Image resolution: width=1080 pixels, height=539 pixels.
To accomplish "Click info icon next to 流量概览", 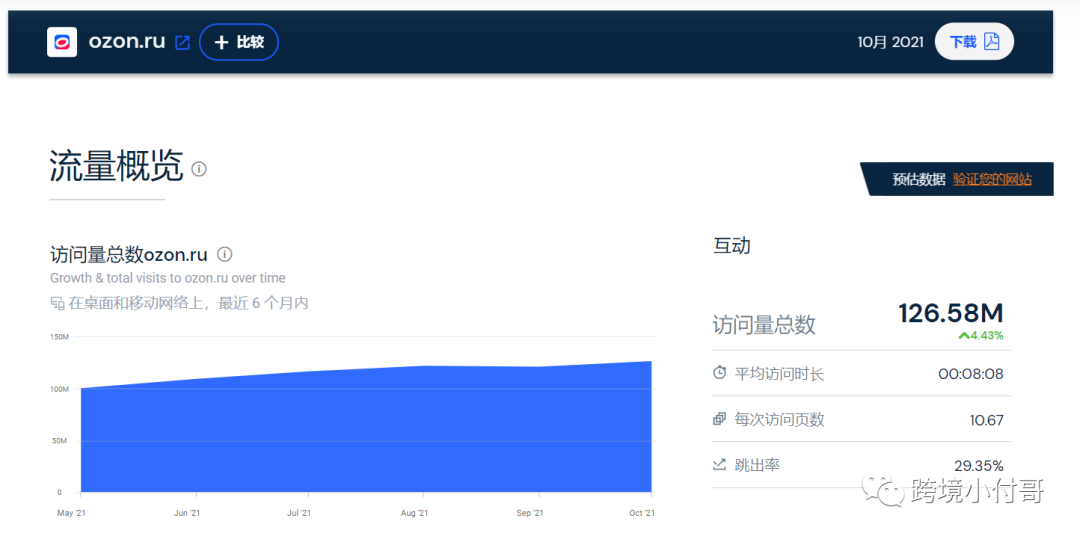I will point(199,169).
